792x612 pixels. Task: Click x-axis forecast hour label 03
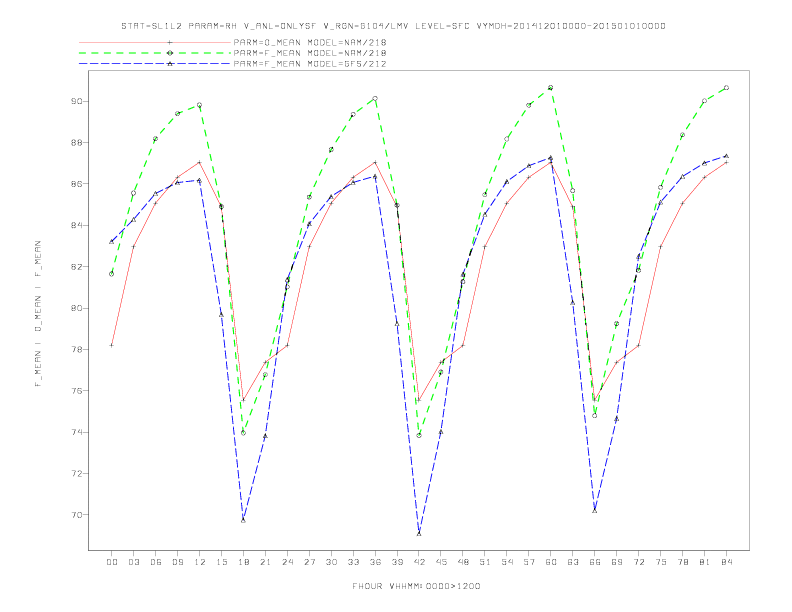point(133,562)
